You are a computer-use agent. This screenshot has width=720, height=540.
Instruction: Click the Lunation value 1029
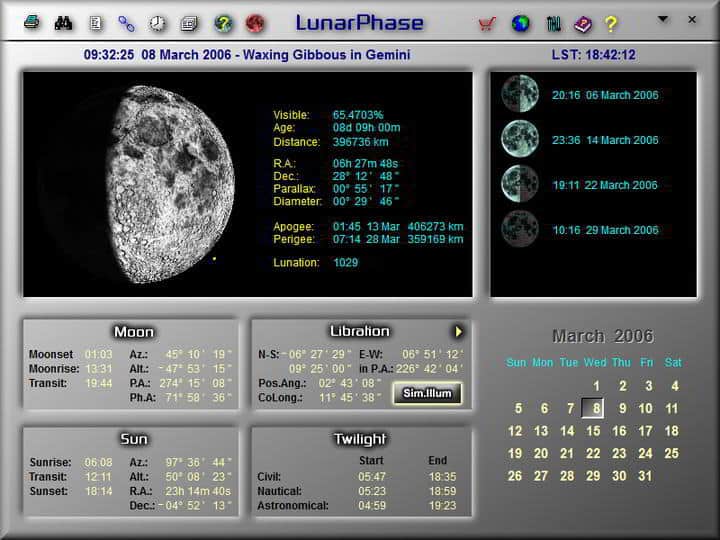[x=345, y=263]
